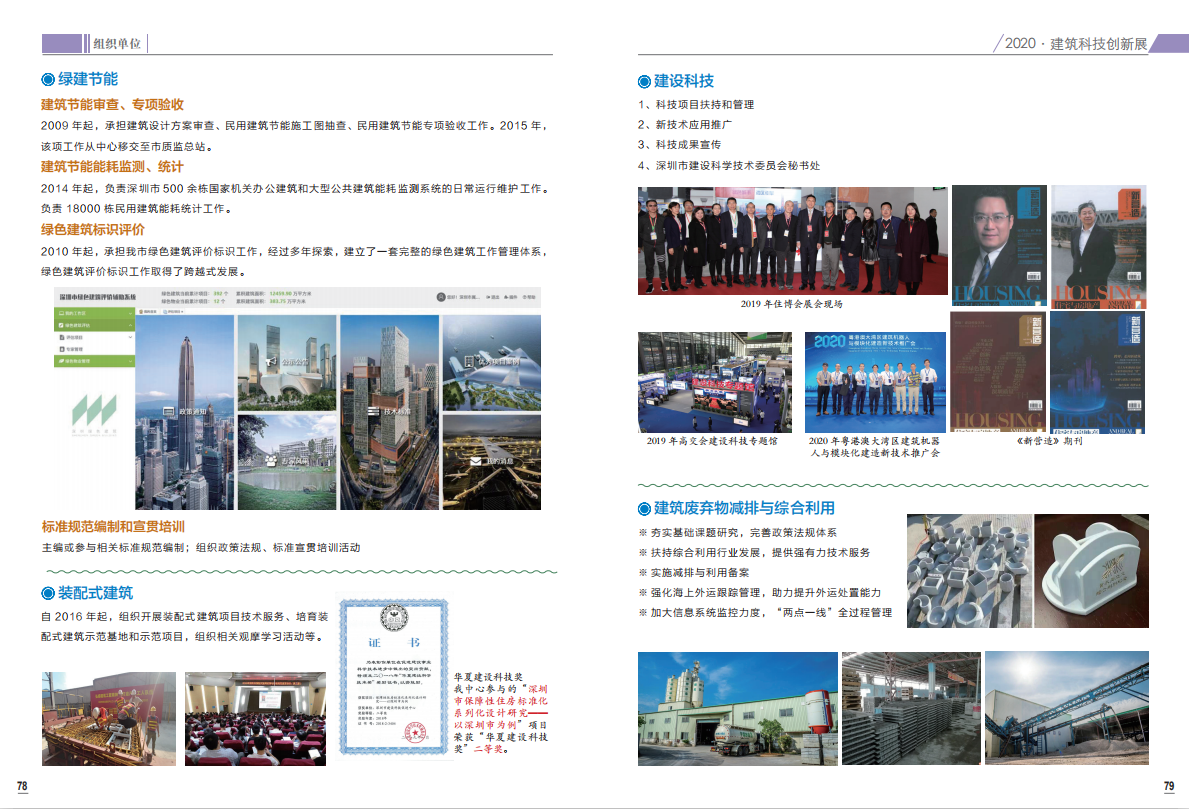
Task: Click the 帮助 help link
Action: (527, 297)
